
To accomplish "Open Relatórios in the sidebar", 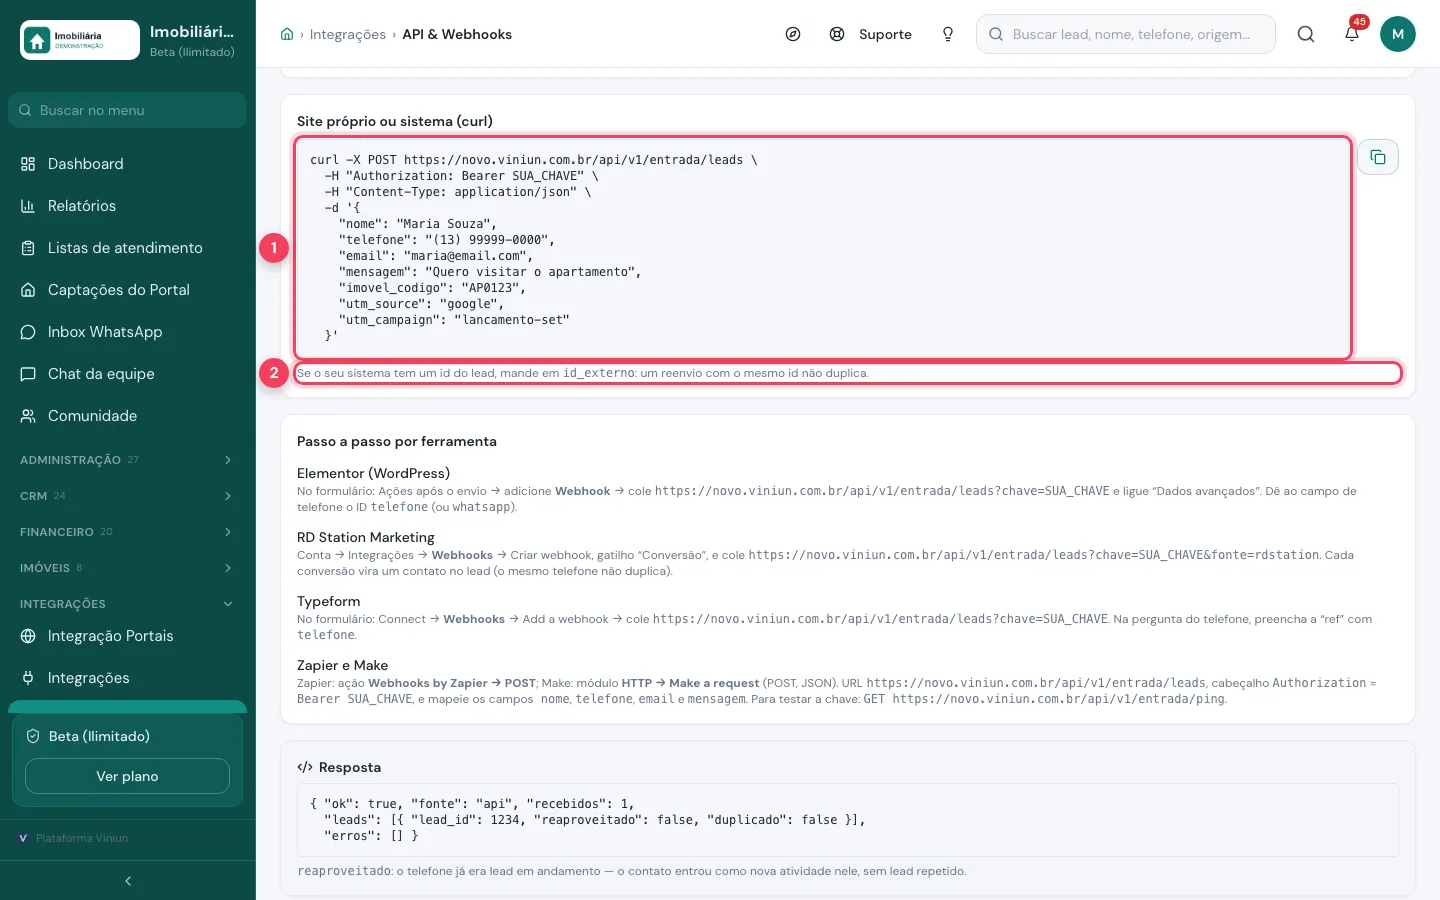I will coord(127,206).
